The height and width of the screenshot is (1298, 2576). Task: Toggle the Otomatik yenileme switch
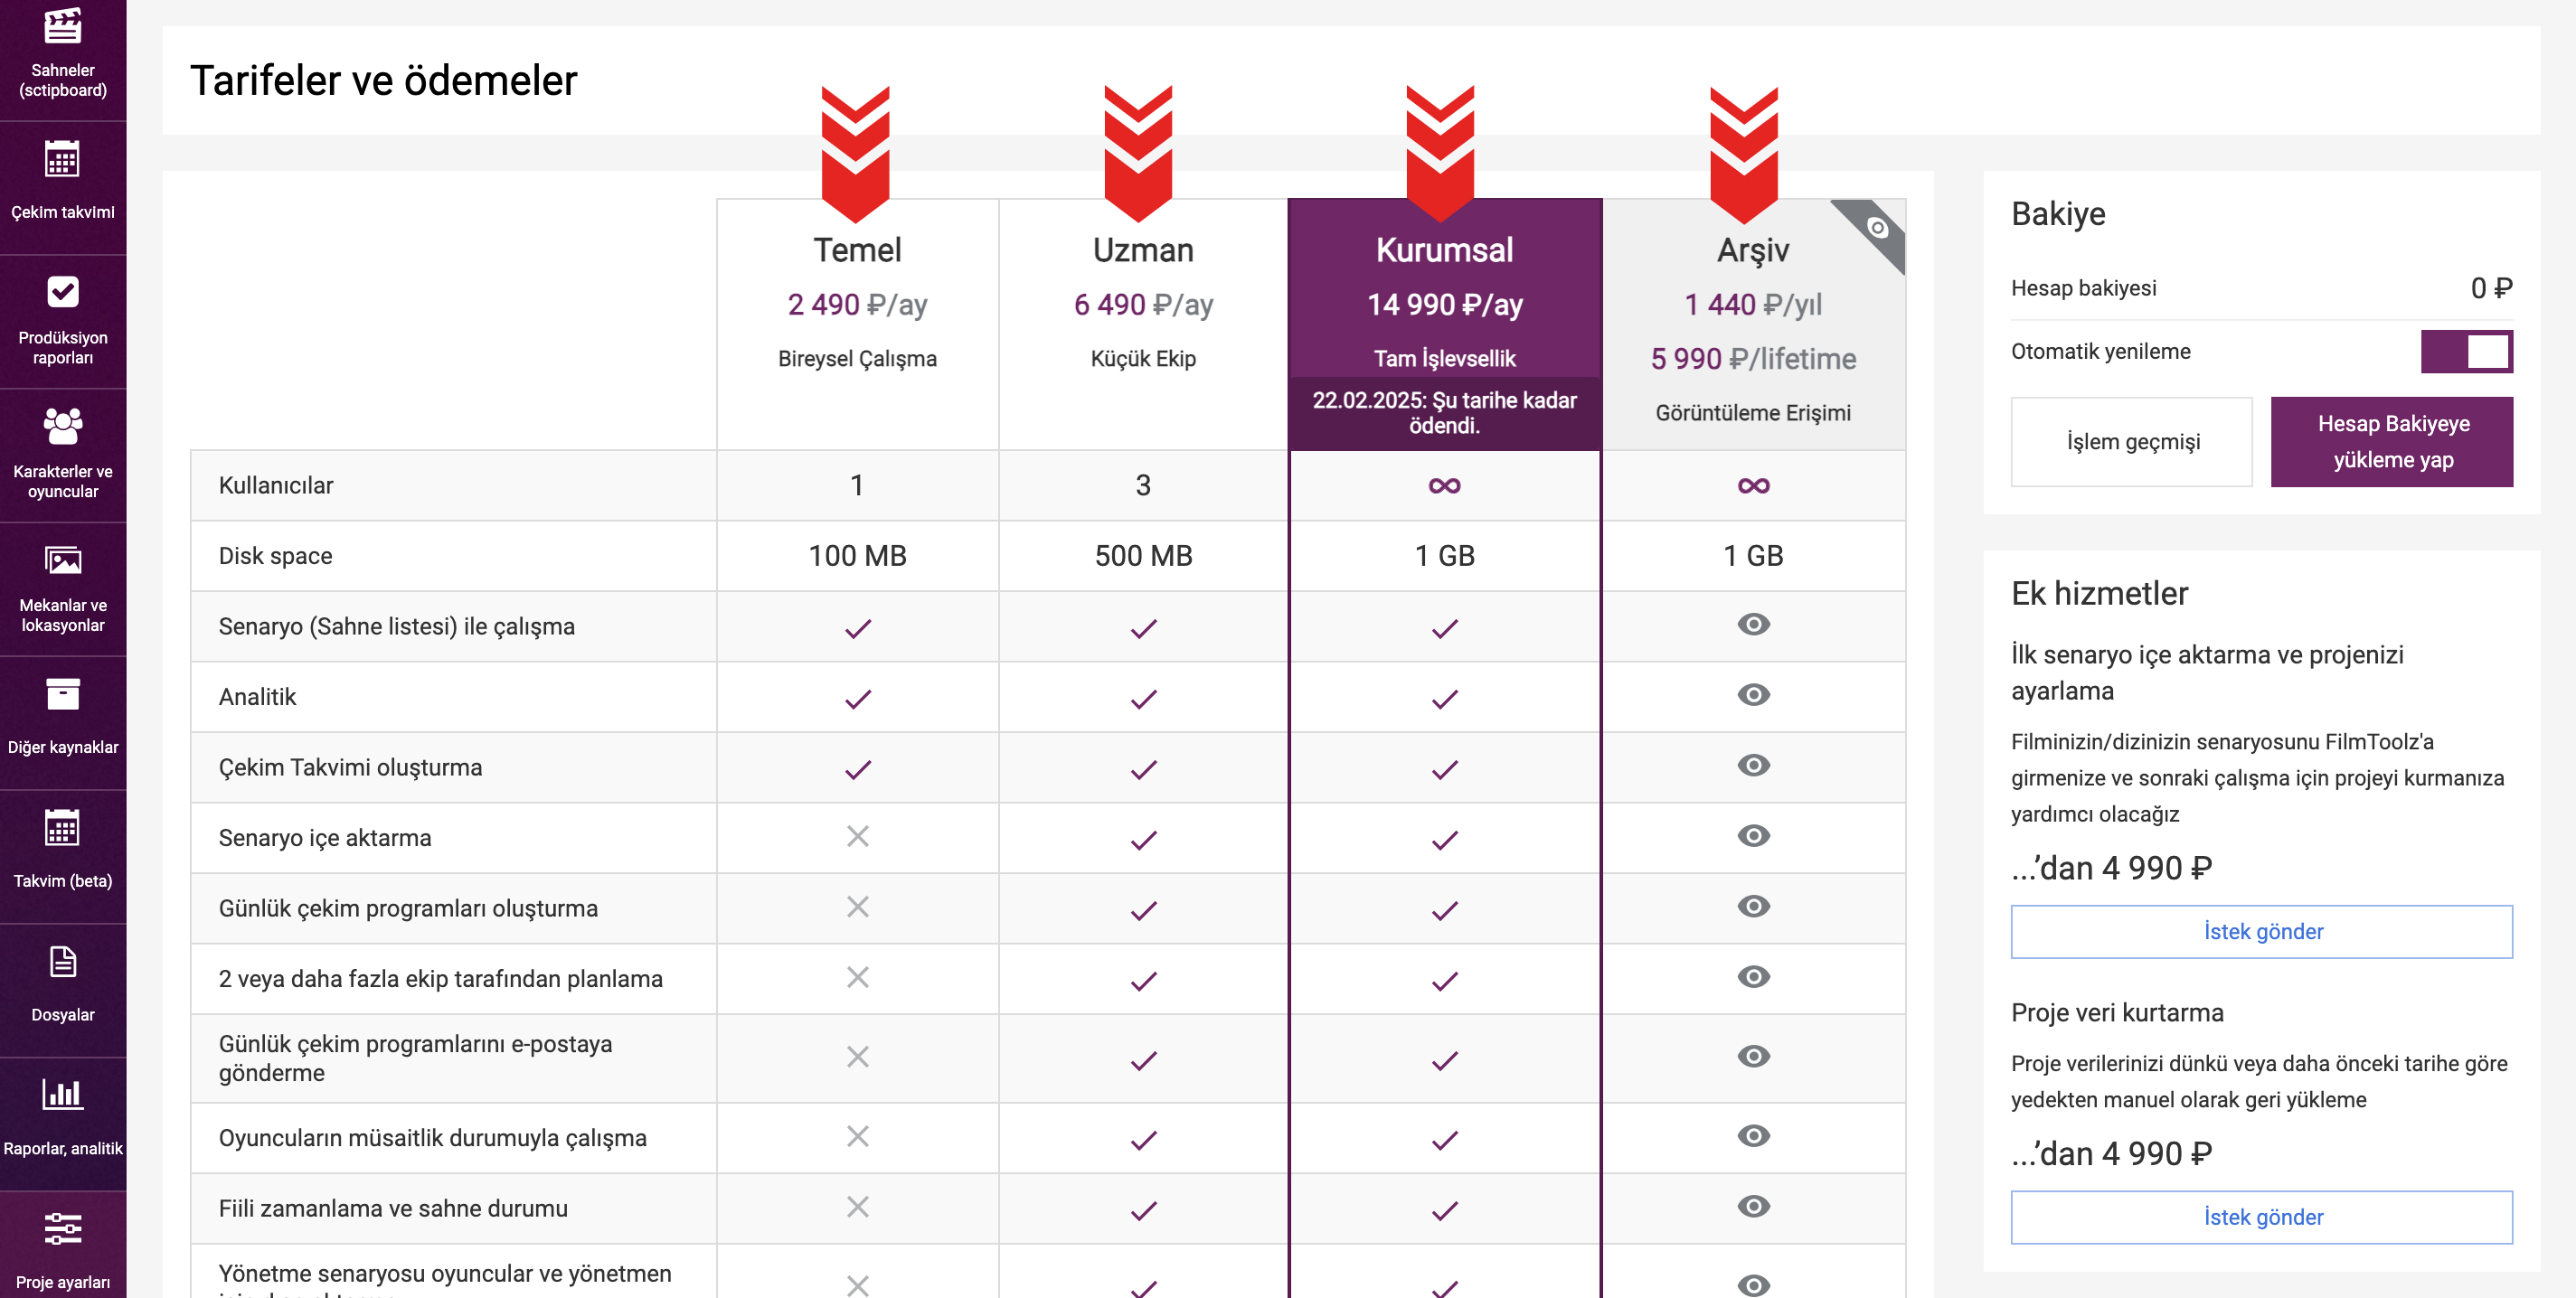tap(2466, 352)
